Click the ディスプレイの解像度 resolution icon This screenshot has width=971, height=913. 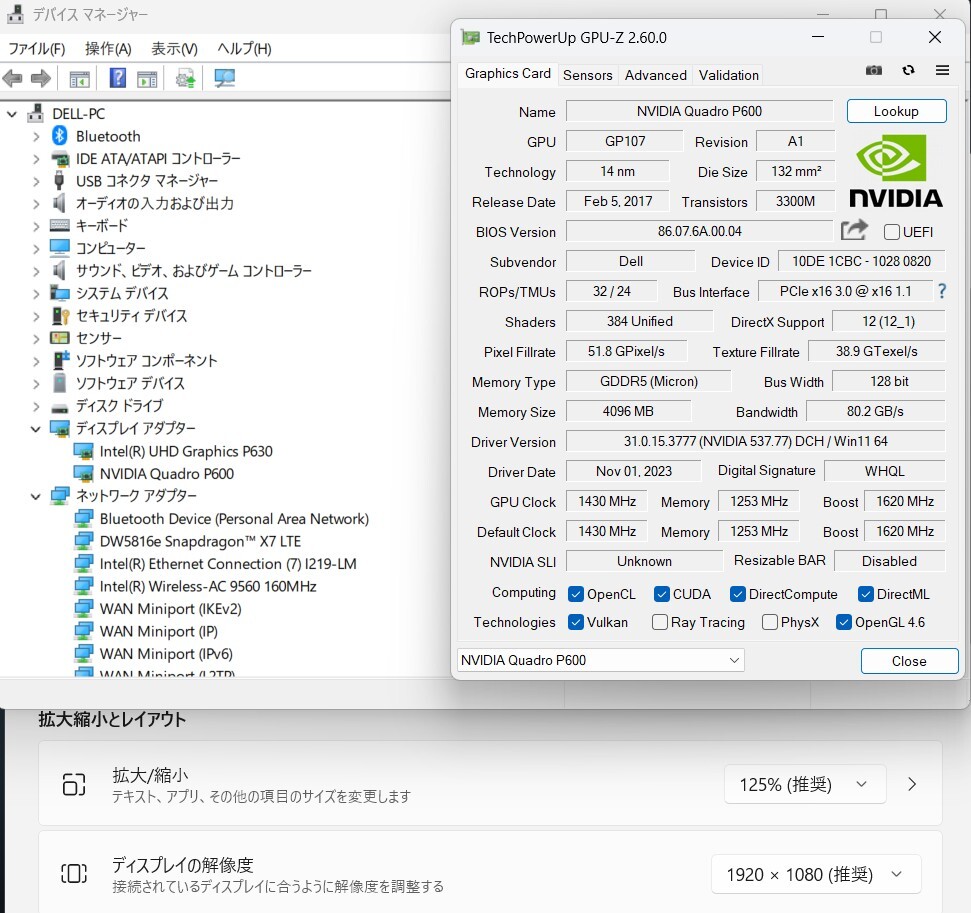[74, 874]
